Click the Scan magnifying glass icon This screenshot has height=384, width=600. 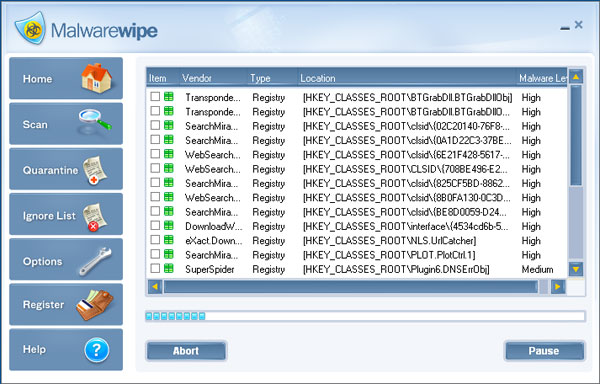point(95,122)
